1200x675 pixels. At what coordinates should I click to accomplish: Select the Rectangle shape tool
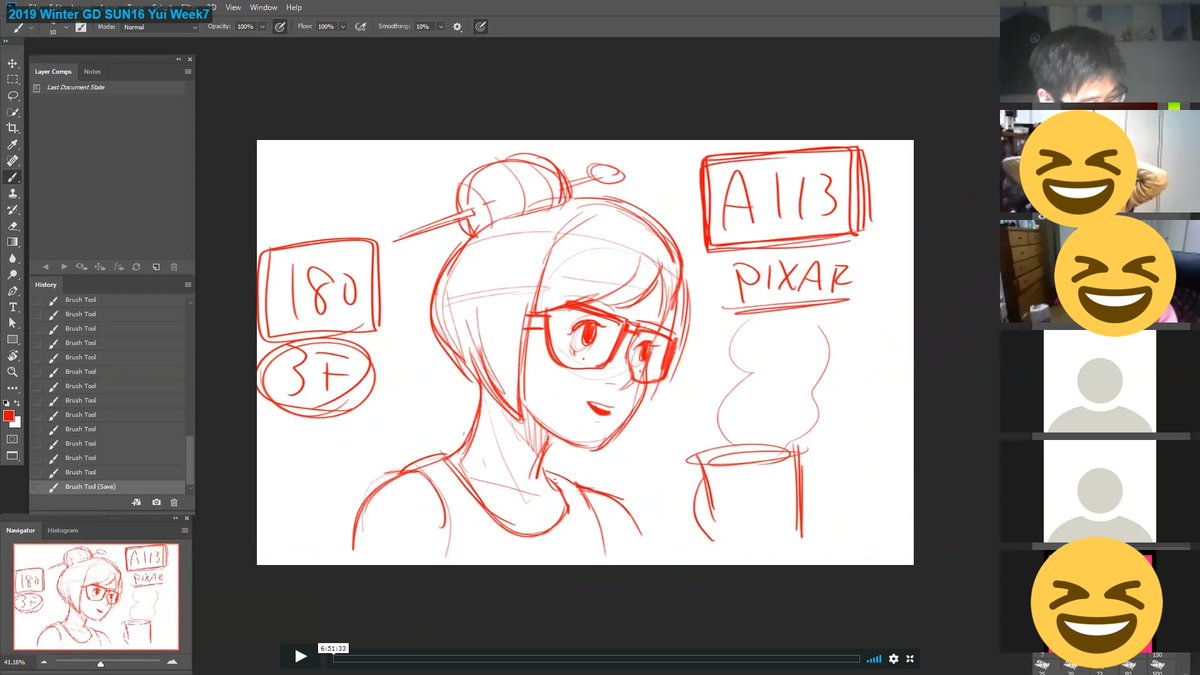13,339
